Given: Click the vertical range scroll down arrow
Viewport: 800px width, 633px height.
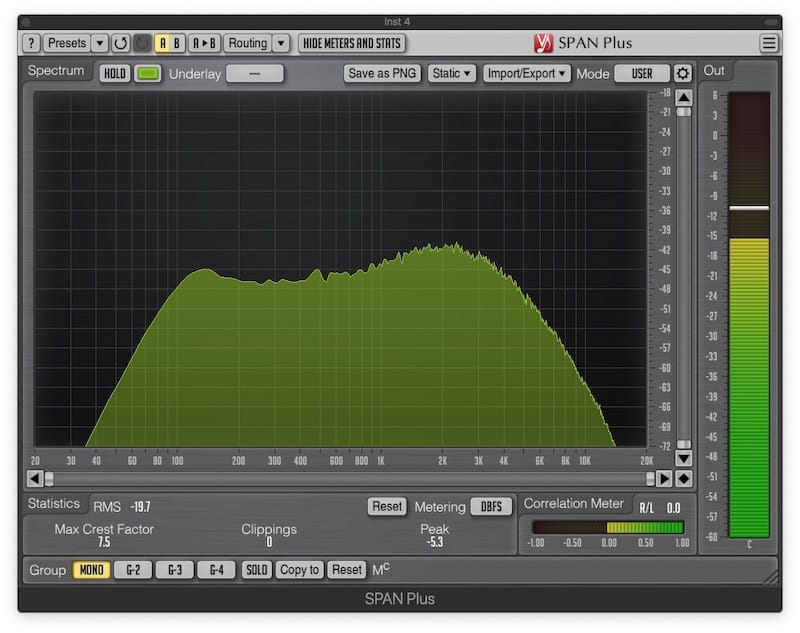Looking at the screenshot, I should 684,458.
